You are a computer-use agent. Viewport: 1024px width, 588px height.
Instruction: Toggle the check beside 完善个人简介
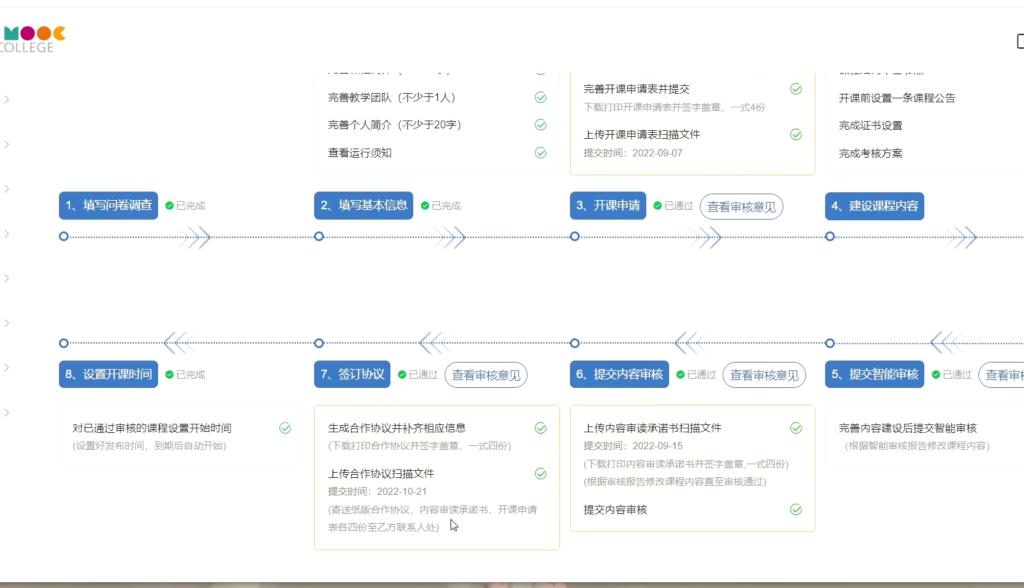[540, 125]
